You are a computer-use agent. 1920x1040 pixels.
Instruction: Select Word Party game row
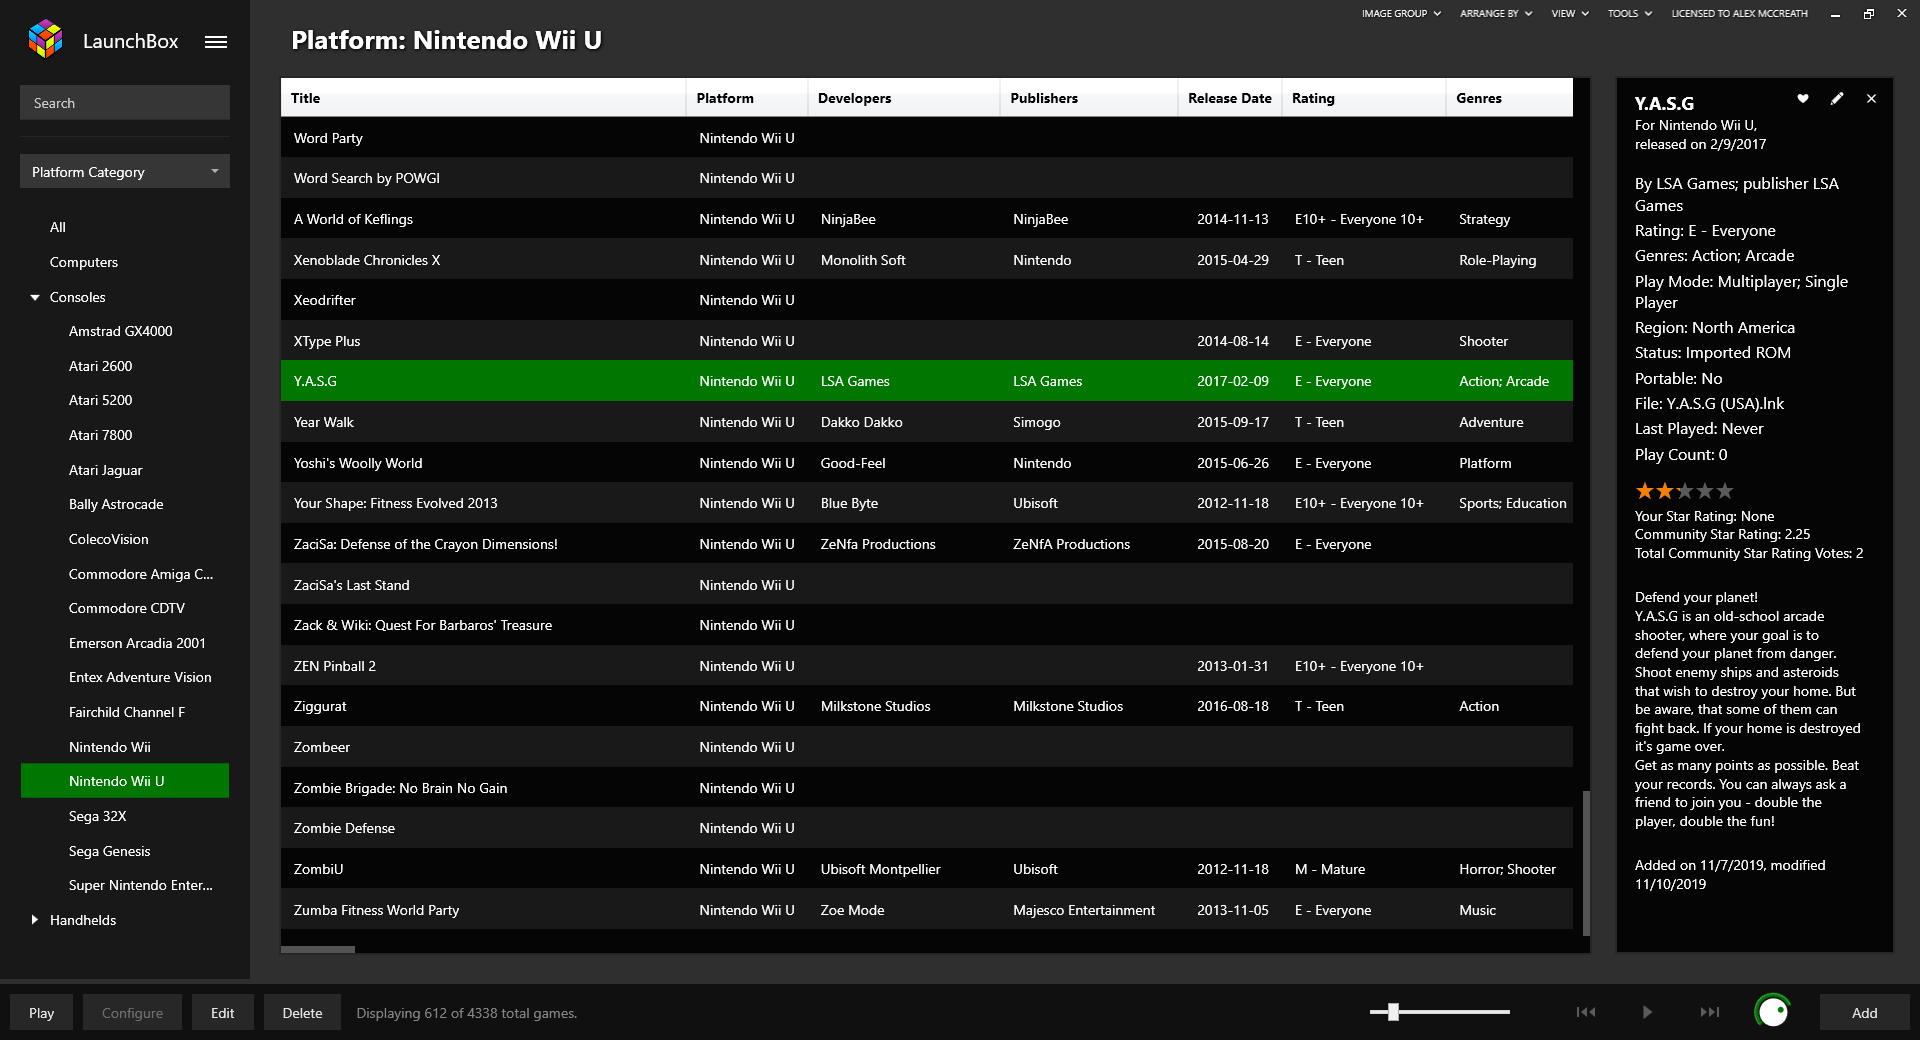point(927,138)
